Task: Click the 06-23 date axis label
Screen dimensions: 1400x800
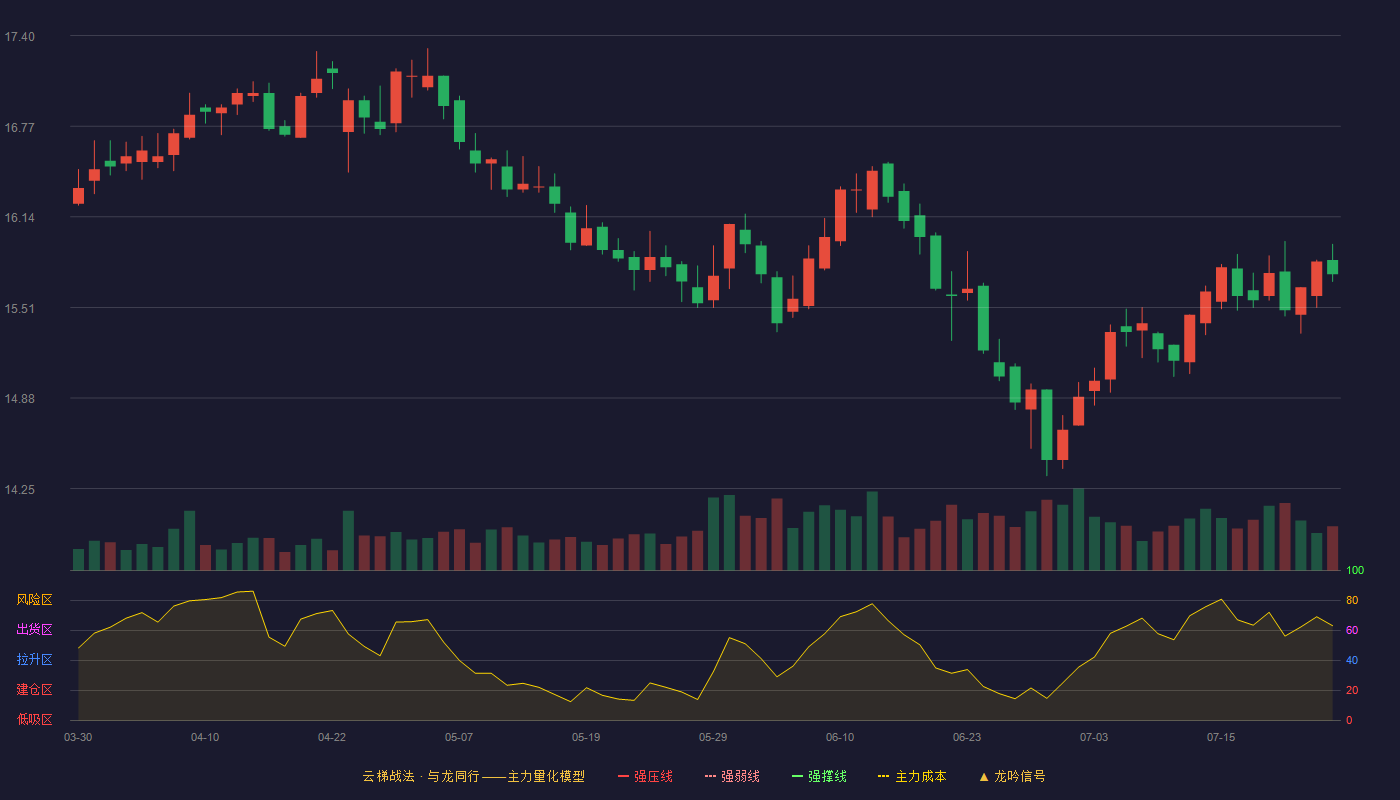Action: point(967,737)
